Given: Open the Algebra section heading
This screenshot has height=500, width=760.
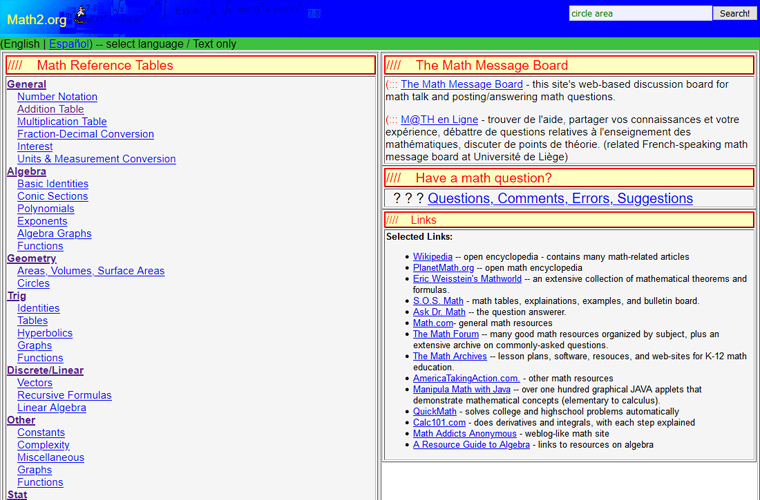Looking at the screenshot, I should [x=27, y=172].
